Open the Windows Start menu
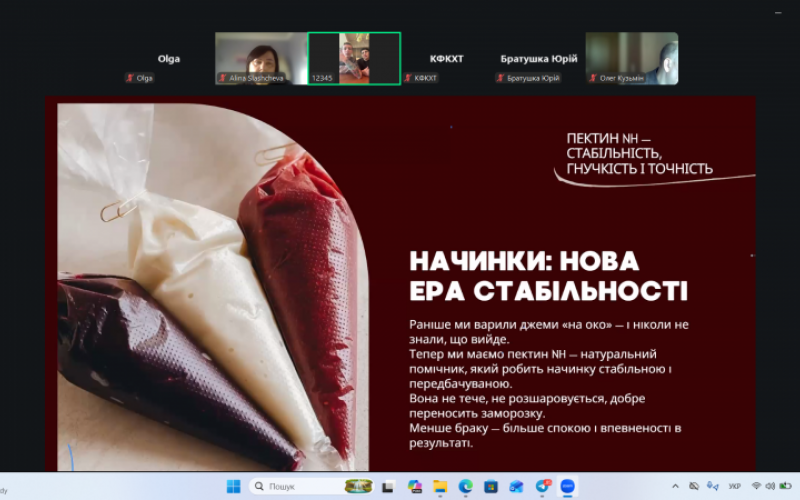This screenshot has width=800, height=500. click(x=233, y=486)
